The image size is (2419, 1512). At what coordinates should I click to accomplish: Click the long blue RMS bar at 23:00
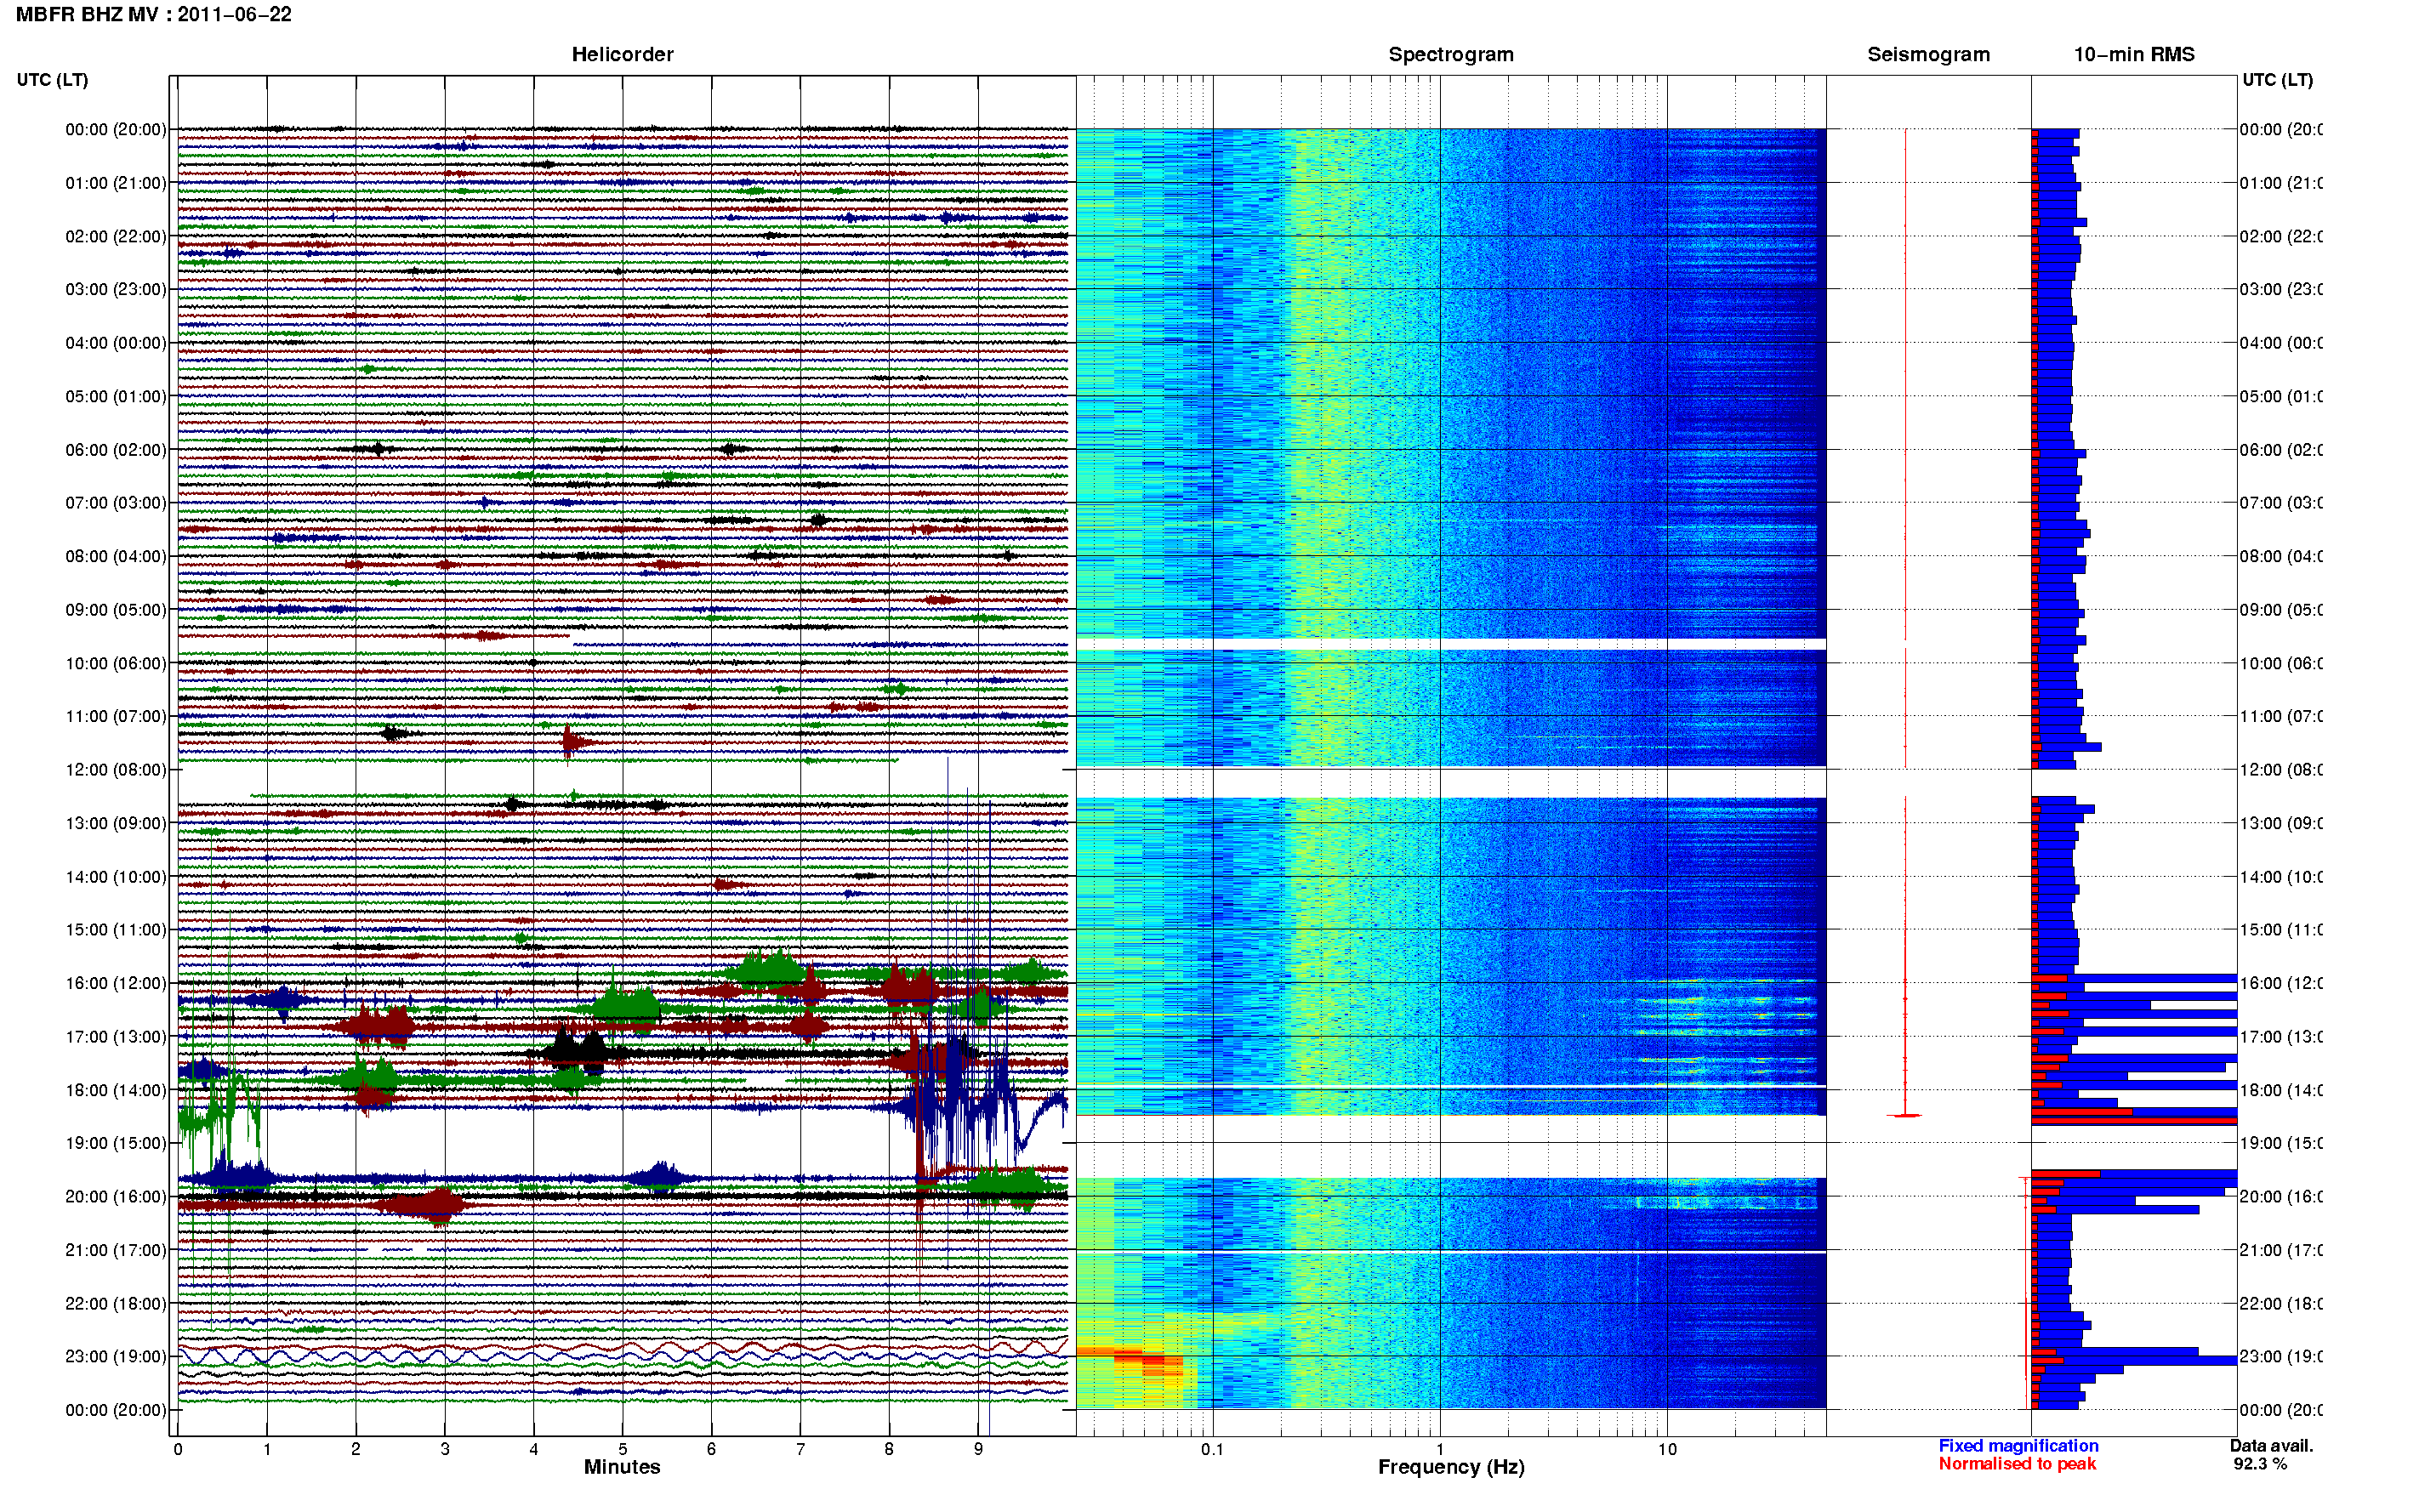(x=2135, y=1360)
